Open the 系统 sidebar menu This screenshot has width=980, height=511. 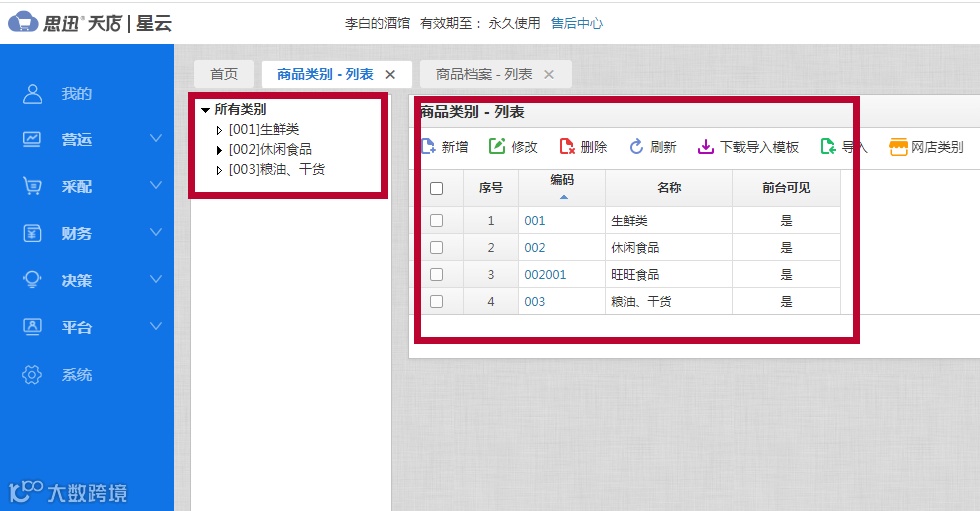(x=77, y=374)
